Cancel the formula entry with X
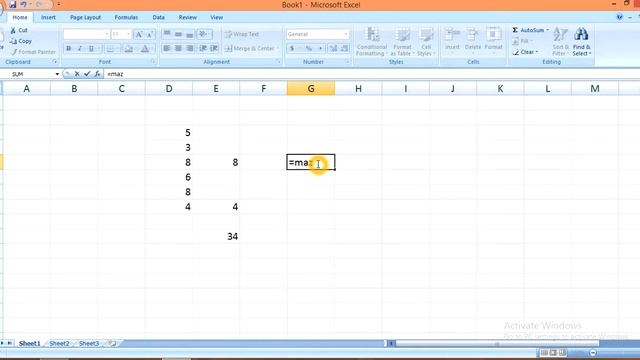 coord(77,74)
